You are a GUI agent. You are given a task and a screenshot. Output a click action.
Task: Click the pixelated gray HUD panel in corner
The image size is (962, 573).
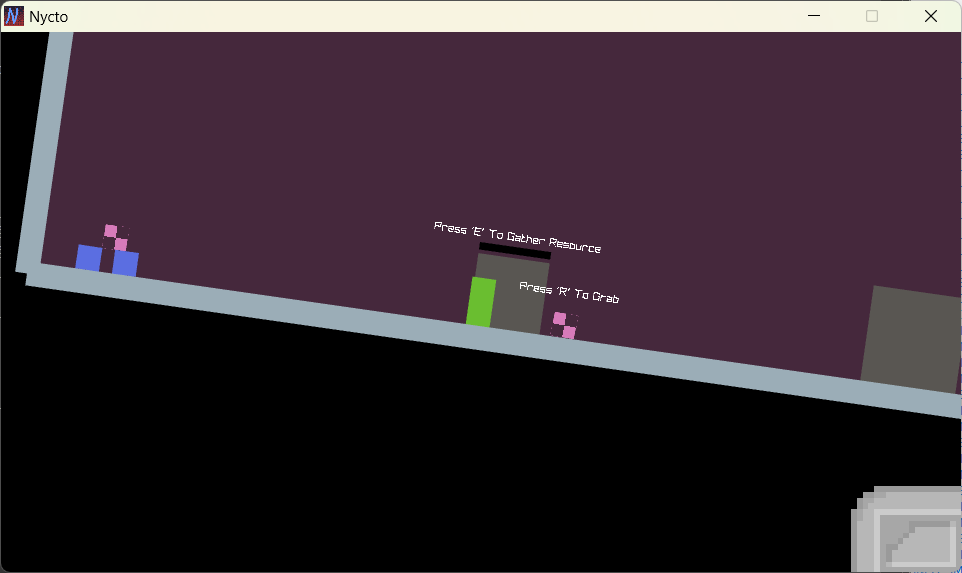click(907, 529)
